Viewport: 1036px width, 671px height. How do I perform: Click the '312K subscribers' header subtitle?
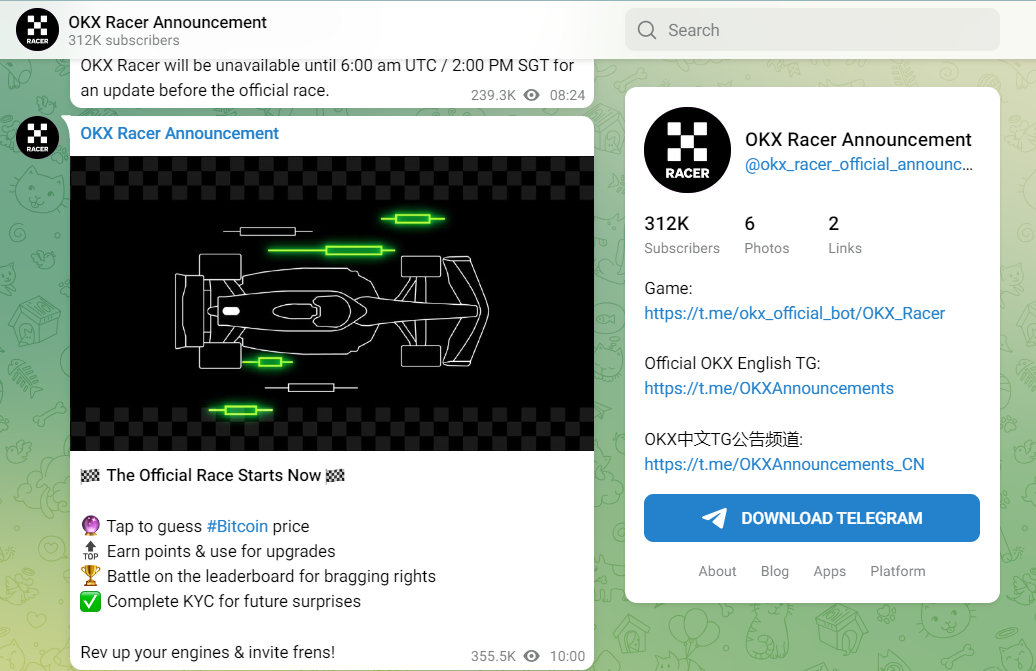(124, 40)
